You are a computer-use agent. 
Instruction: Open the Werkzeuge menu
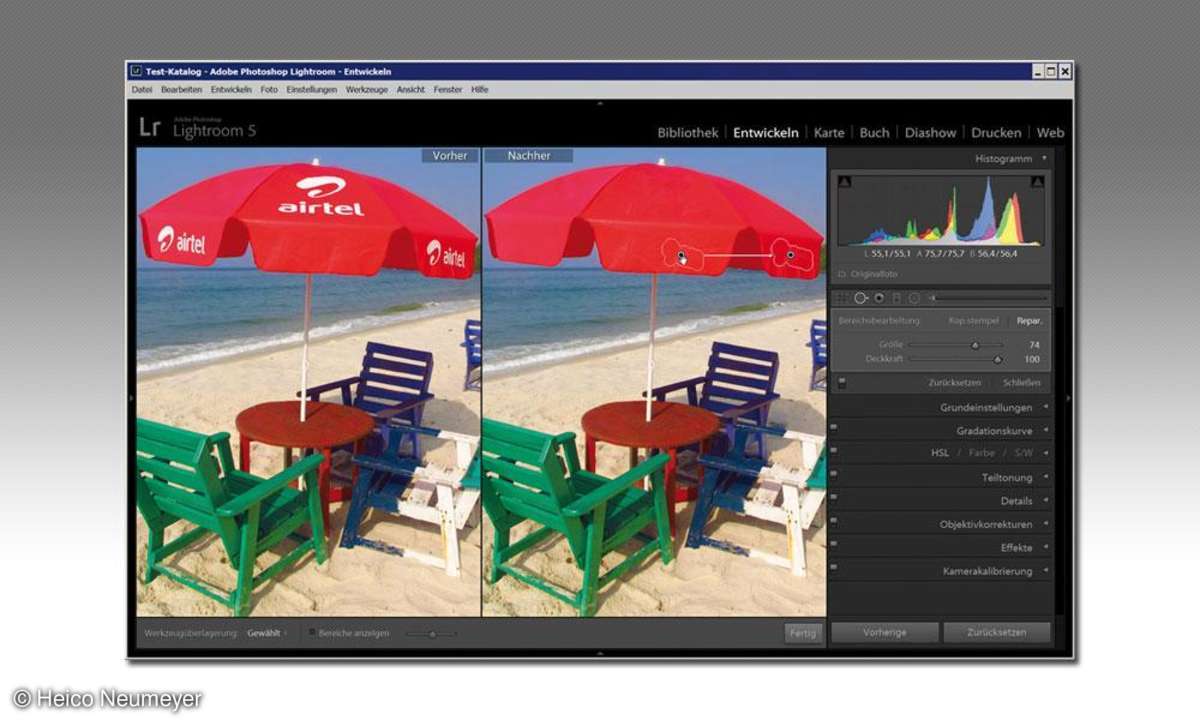coord(367,89)
